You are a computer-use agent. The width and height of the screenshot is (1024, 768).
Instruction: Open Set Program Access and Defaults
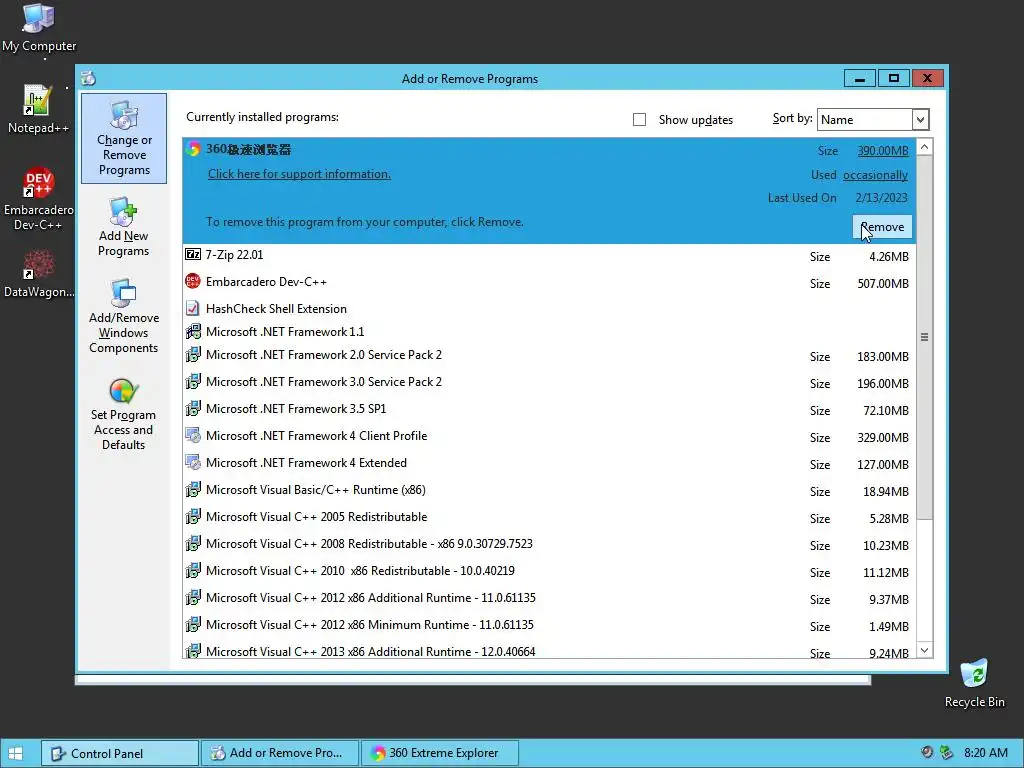pos(123,414)
